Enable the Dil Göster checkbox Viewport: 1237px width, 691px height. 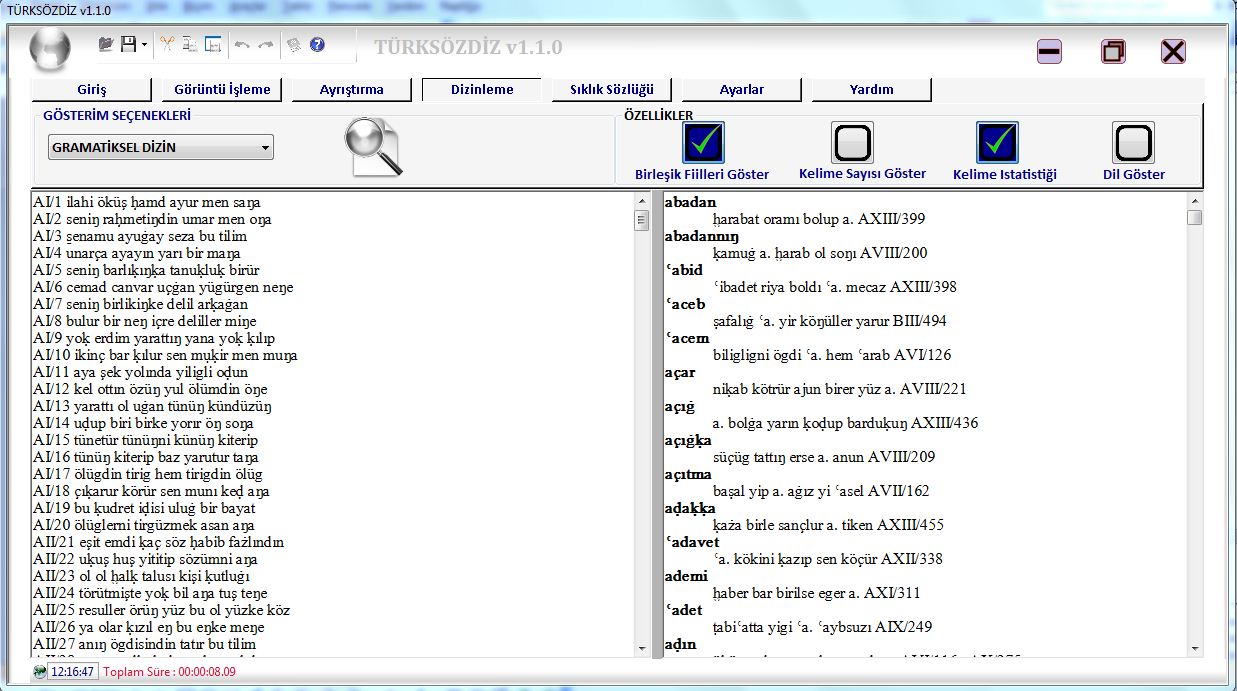pyautogui.click(x=1133, y=143)
